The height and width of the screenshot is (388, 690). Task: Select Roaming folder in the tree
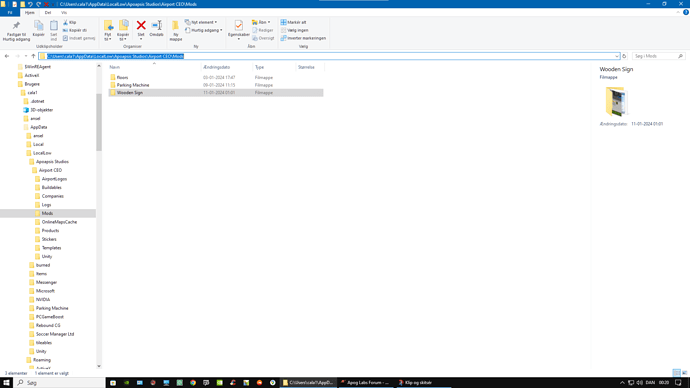coord(42,360)
